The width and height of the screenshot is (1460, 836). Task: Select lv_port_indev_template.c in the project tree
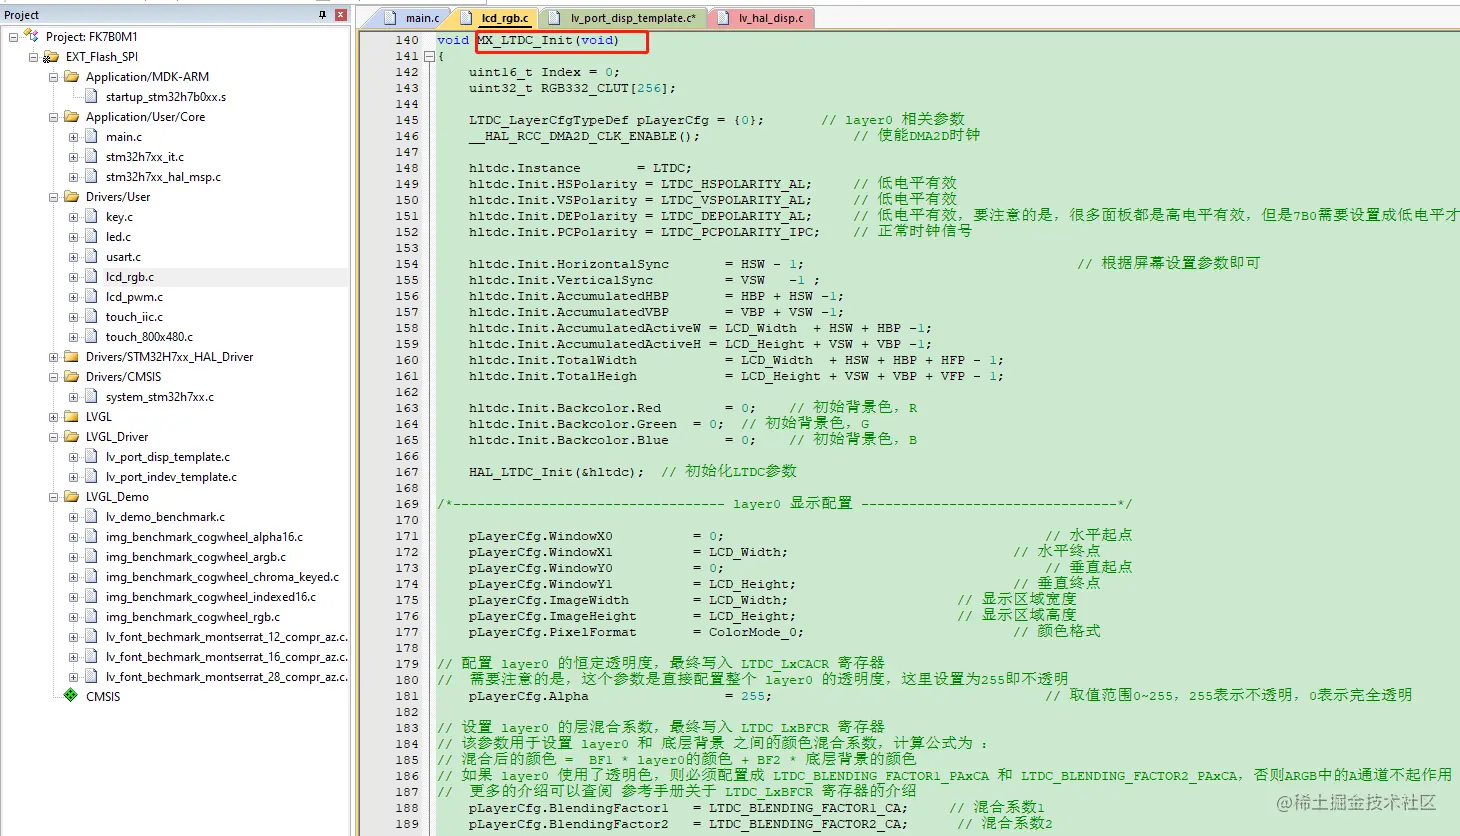[x=171, y=477]
